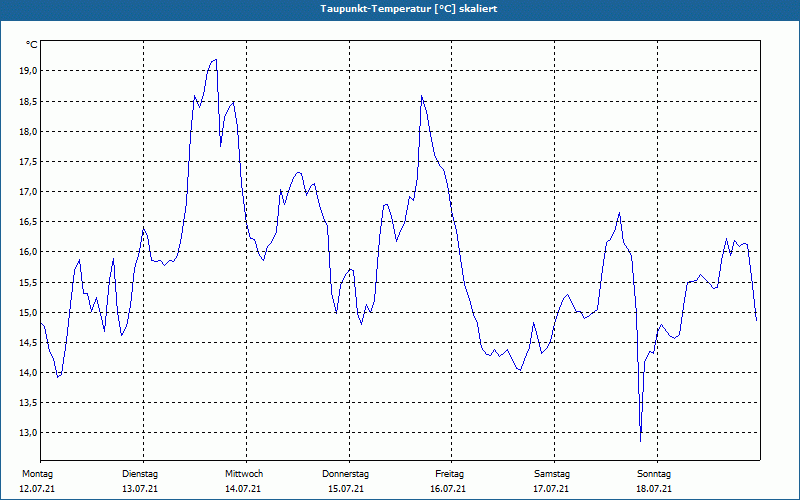The image size is (800, 500).
Task: Click the 16.07.21 date label
Action: click(x=448, y=489)
